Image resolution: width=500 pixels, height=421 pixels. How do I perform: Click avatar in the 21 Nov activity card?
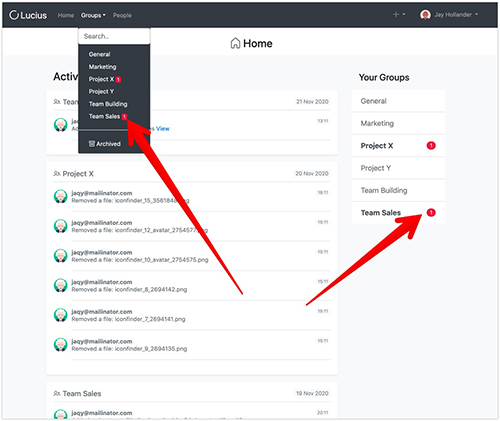pos(61,125)
